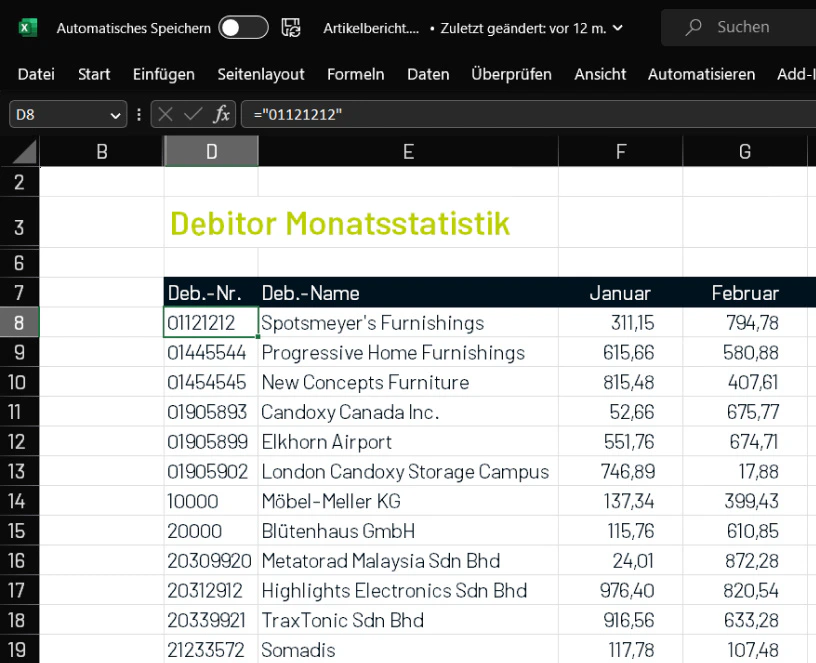Click debtor number 01445544
Screen dimensions: 816x663
click(211, 352)
